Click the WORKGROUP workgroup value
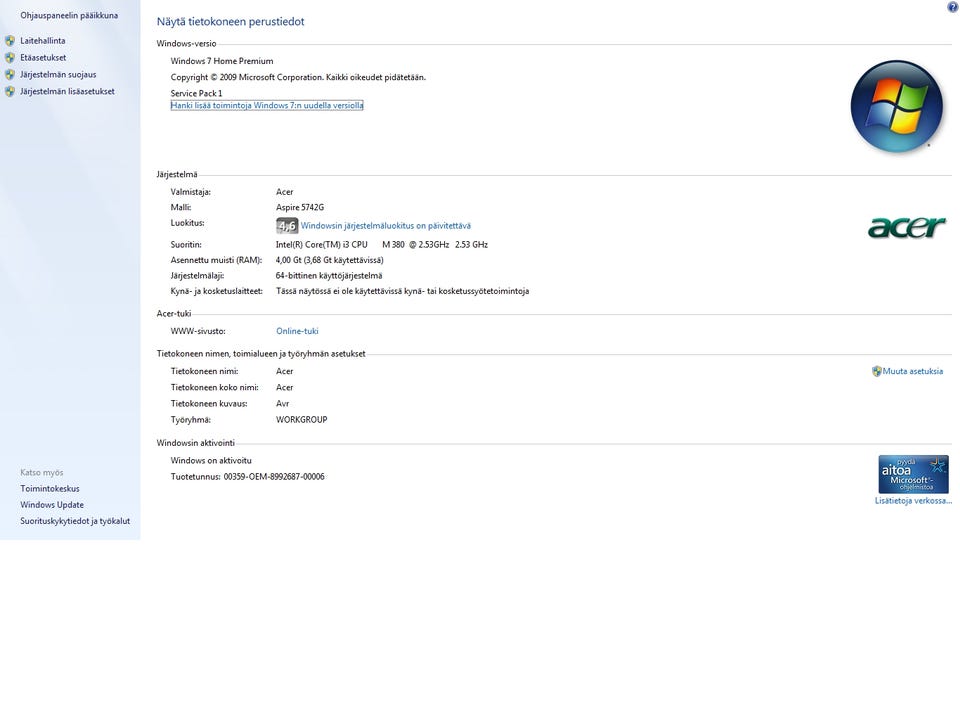Screen dimensions: 960x706 point(302,419)
